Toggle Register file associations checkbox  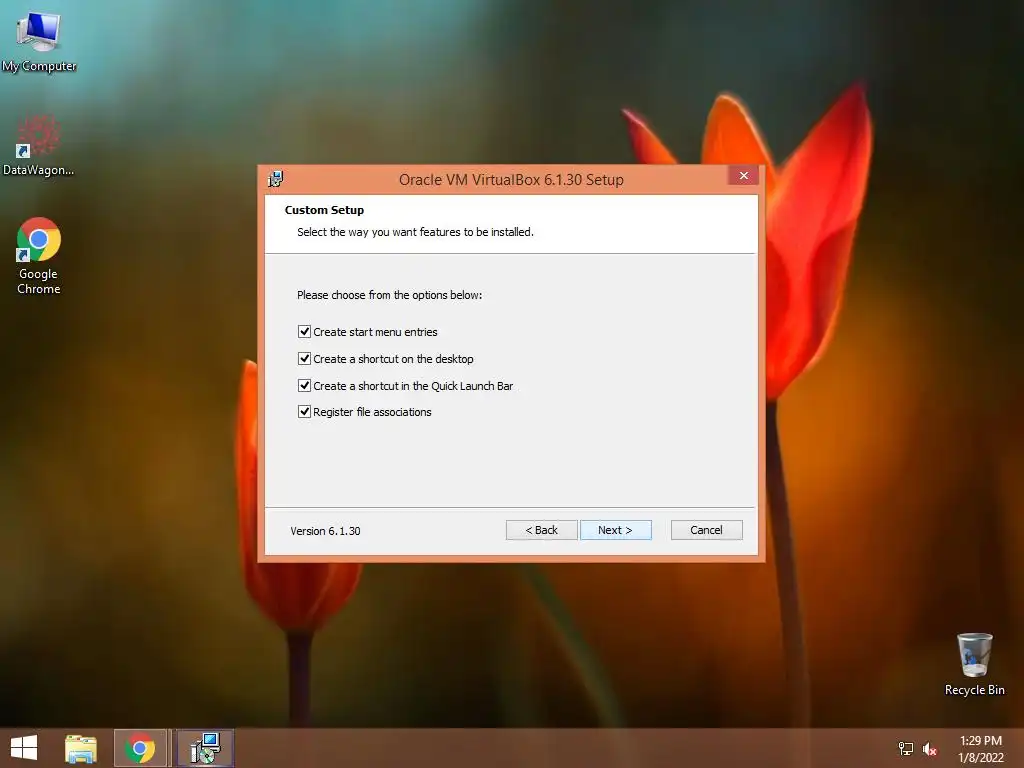point(304,411)
